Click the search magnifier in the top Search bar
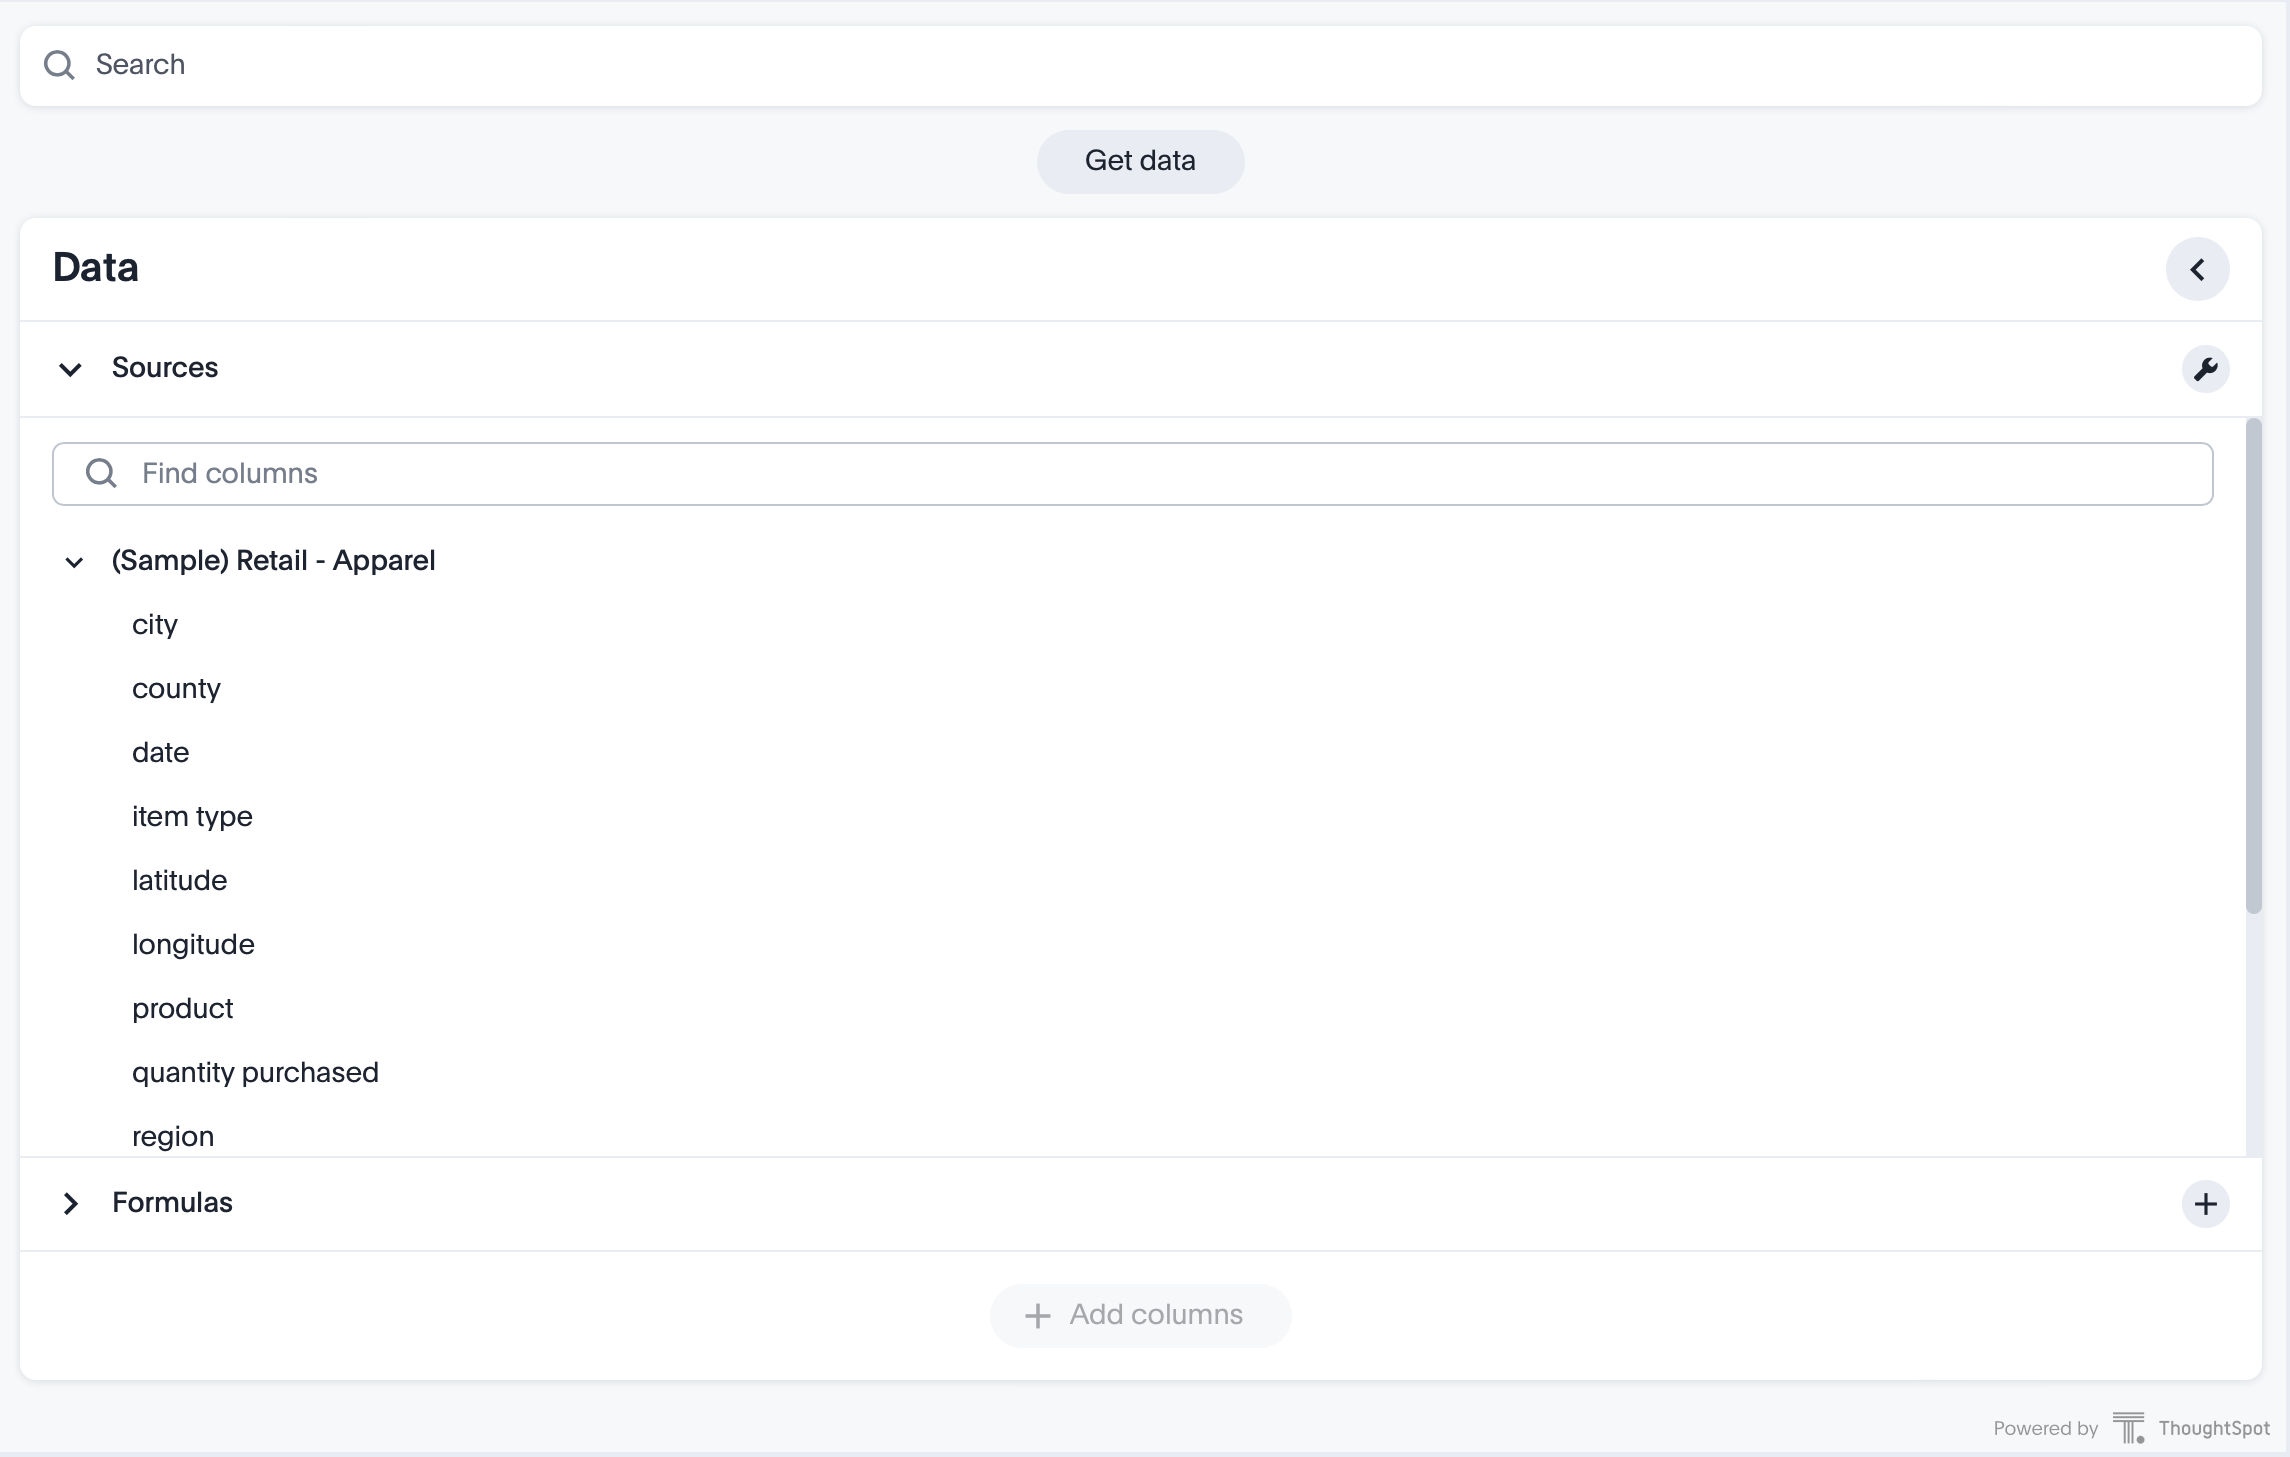 tap(58, 64)
